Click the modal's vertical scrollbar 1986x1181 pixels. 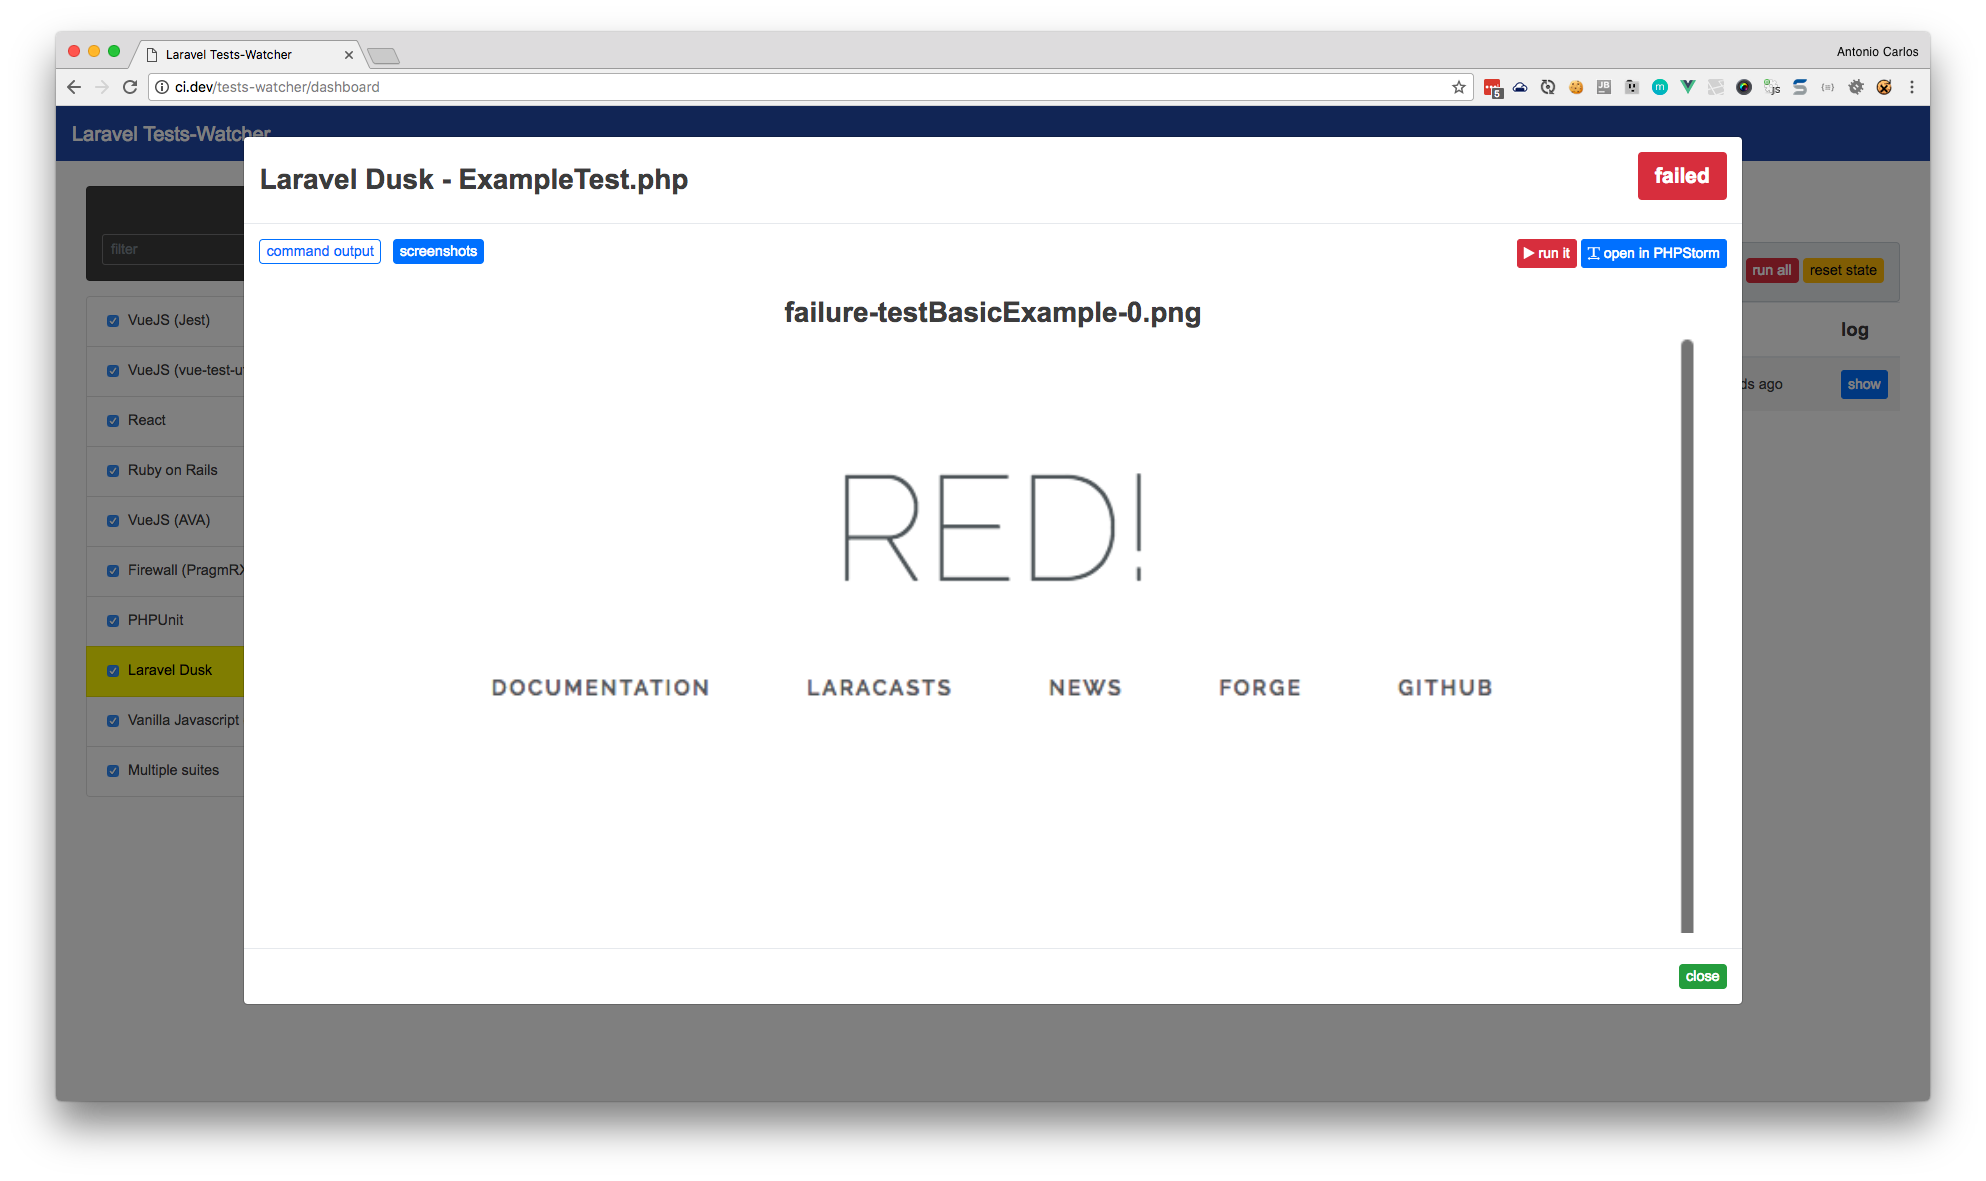pos(1687,636)
